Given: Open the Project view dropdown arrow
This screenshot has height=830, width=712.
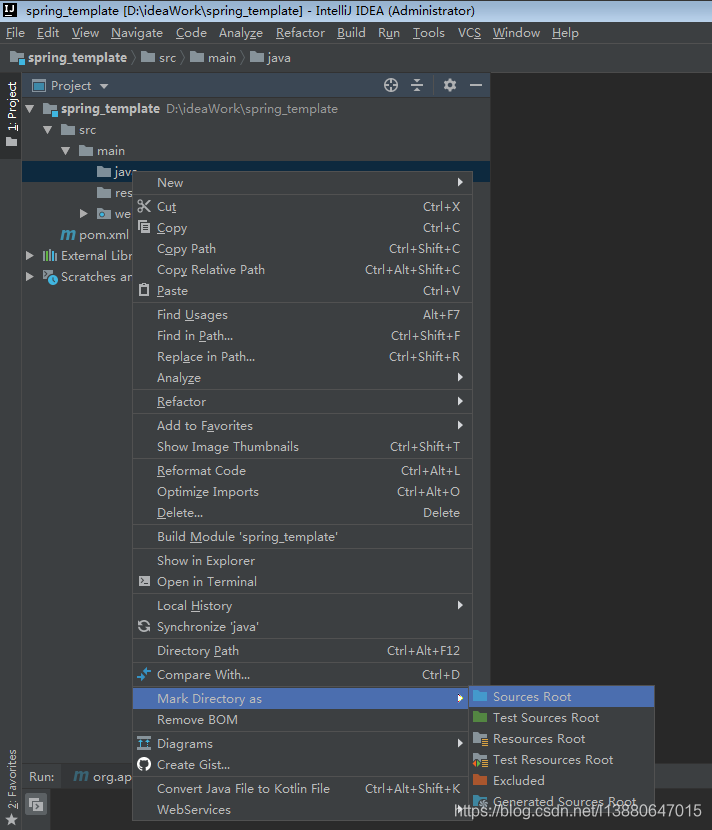Looking at the screenshot, I should 104,86.
